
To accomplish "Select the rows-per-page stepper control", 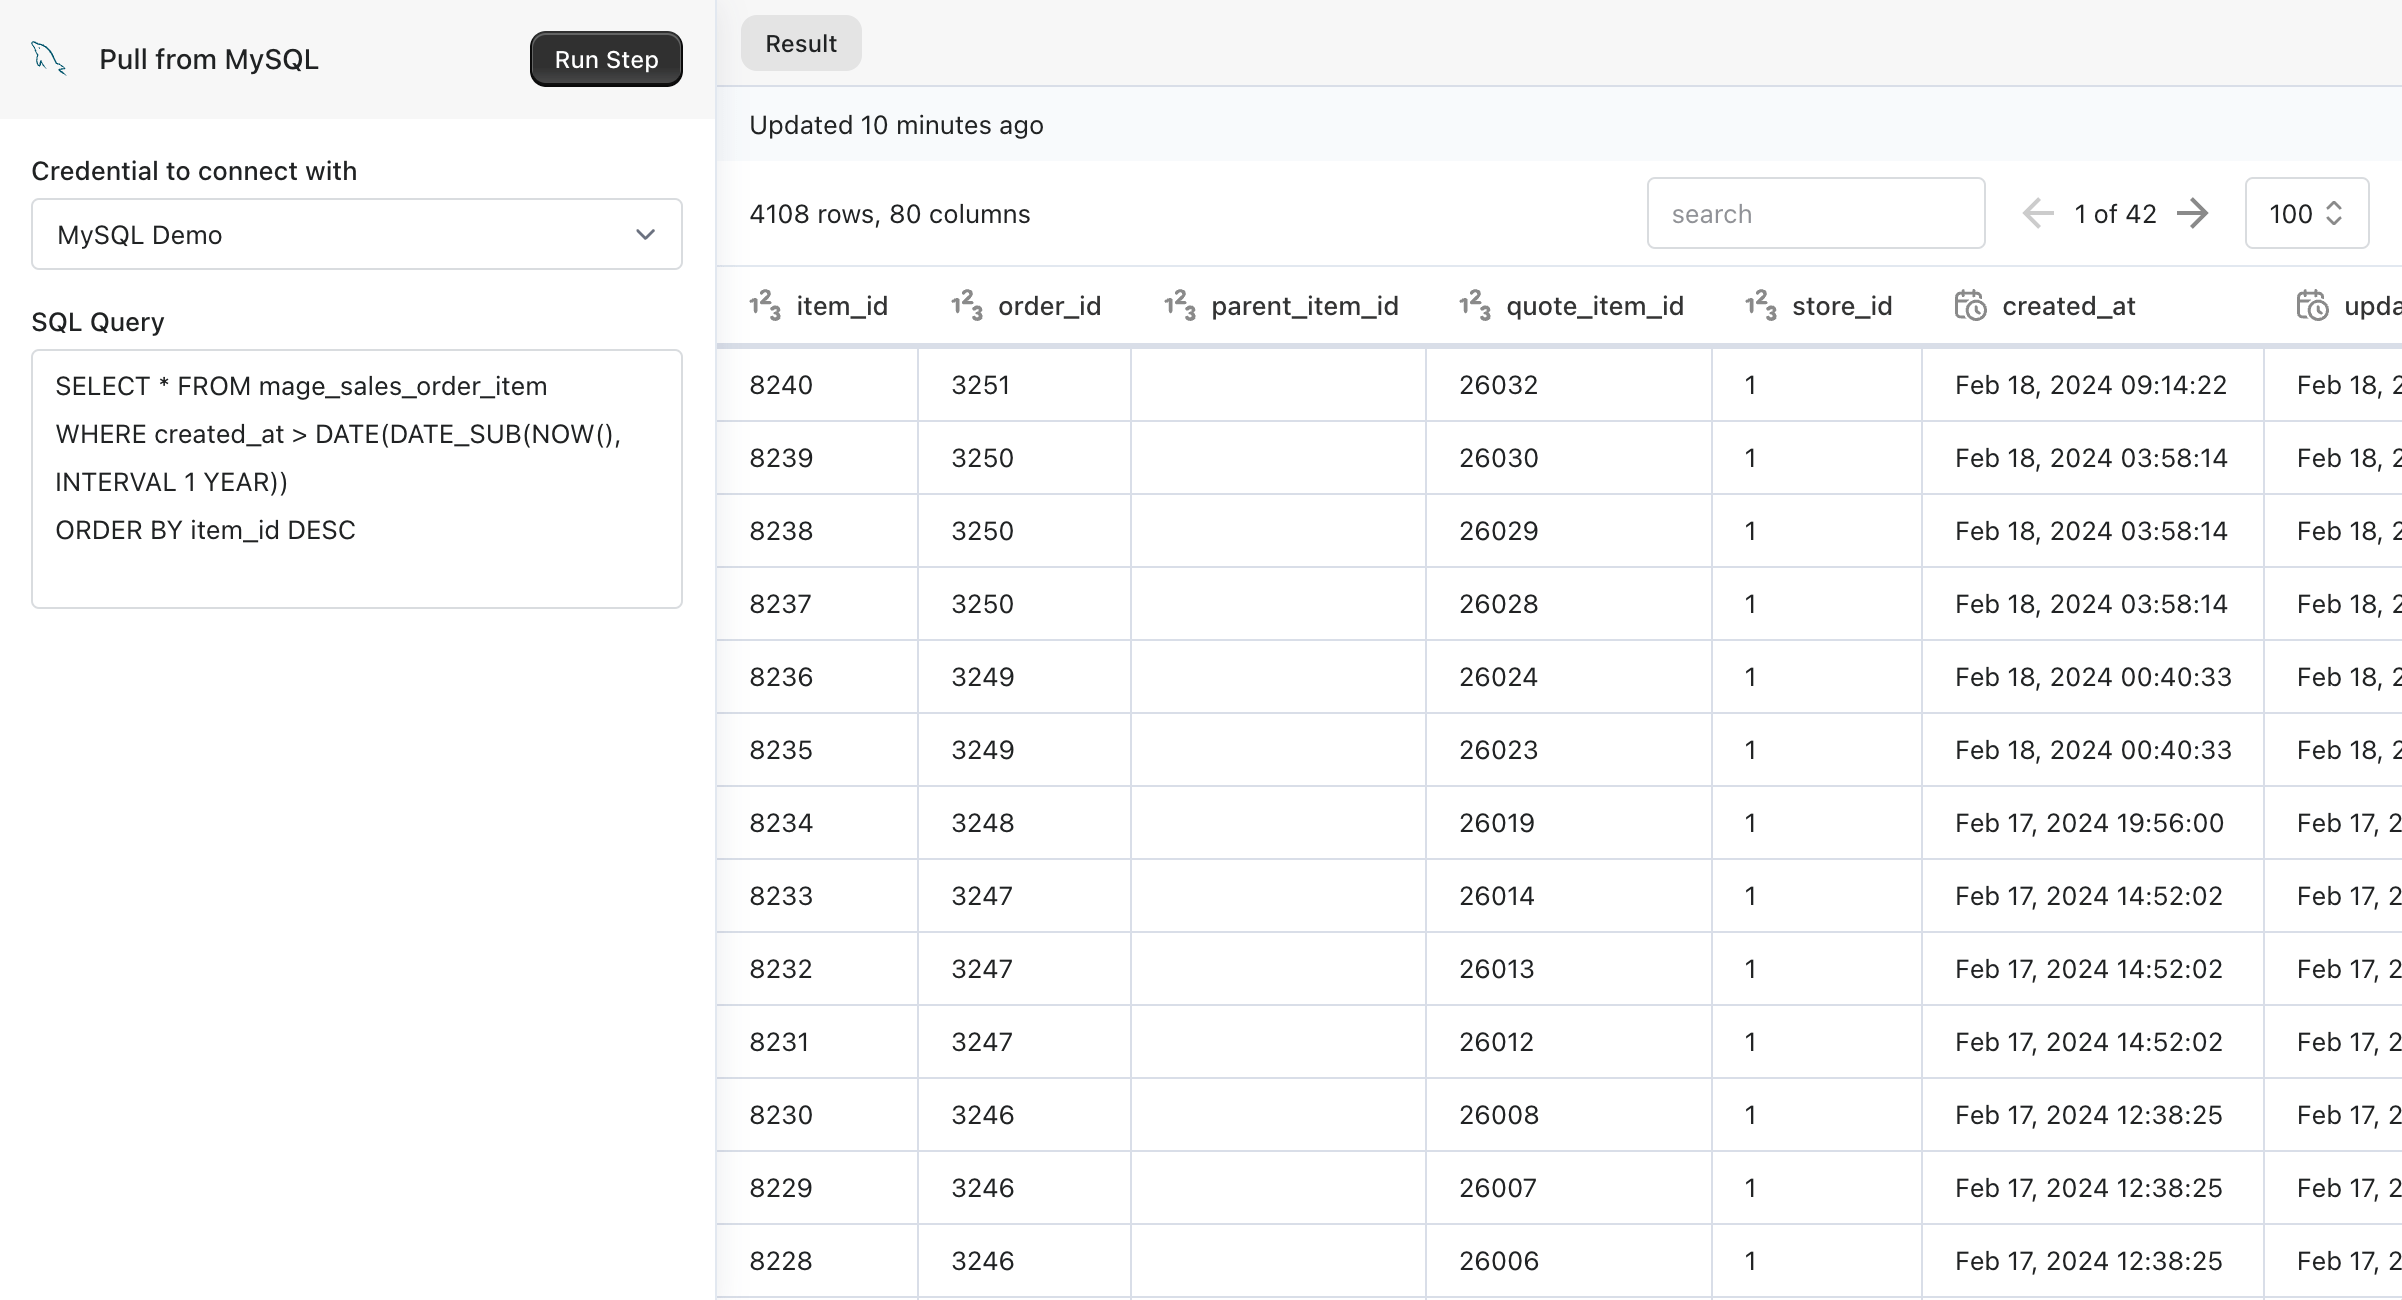I will 2304,213.
